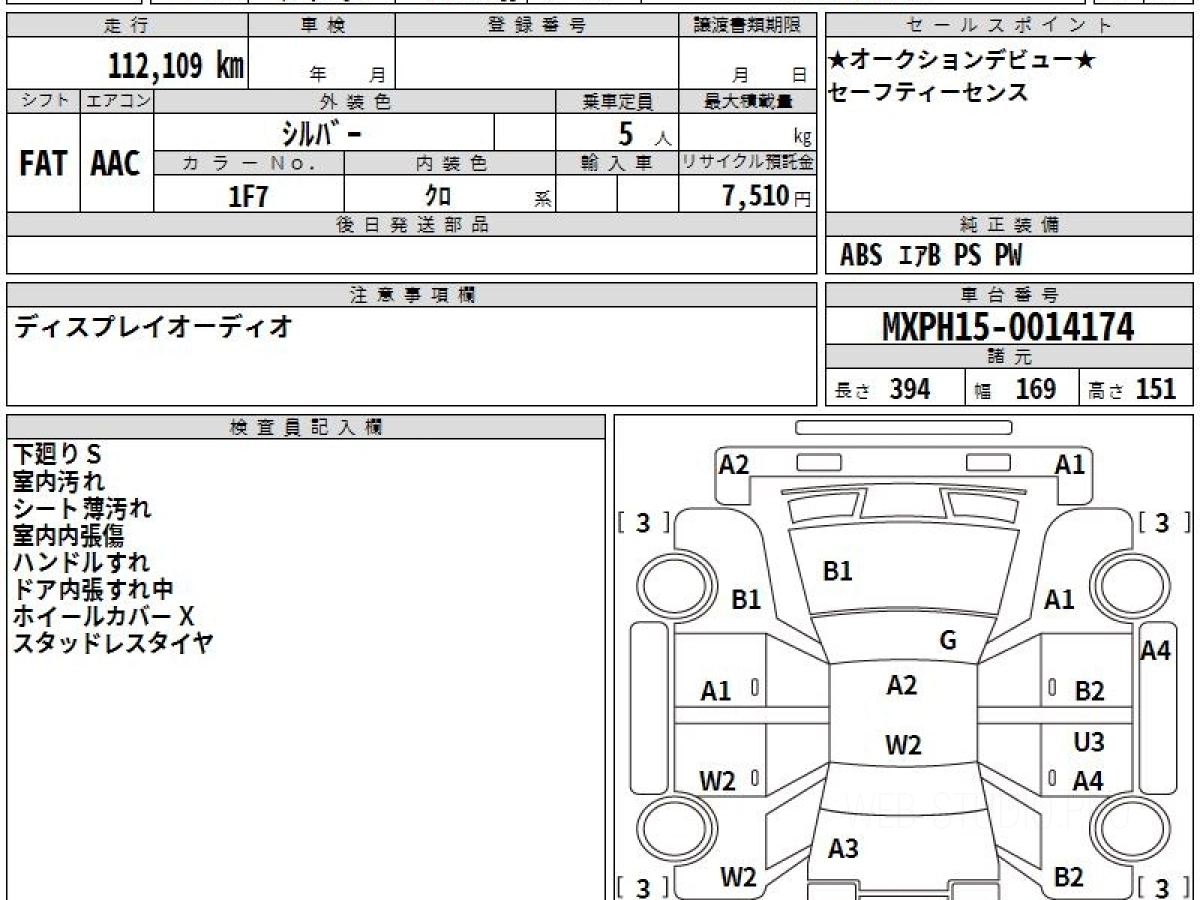Select the セーフティーセンス sales point line
The width and height of the screenshot is (1200, 900).
click(x=928, y=92)
